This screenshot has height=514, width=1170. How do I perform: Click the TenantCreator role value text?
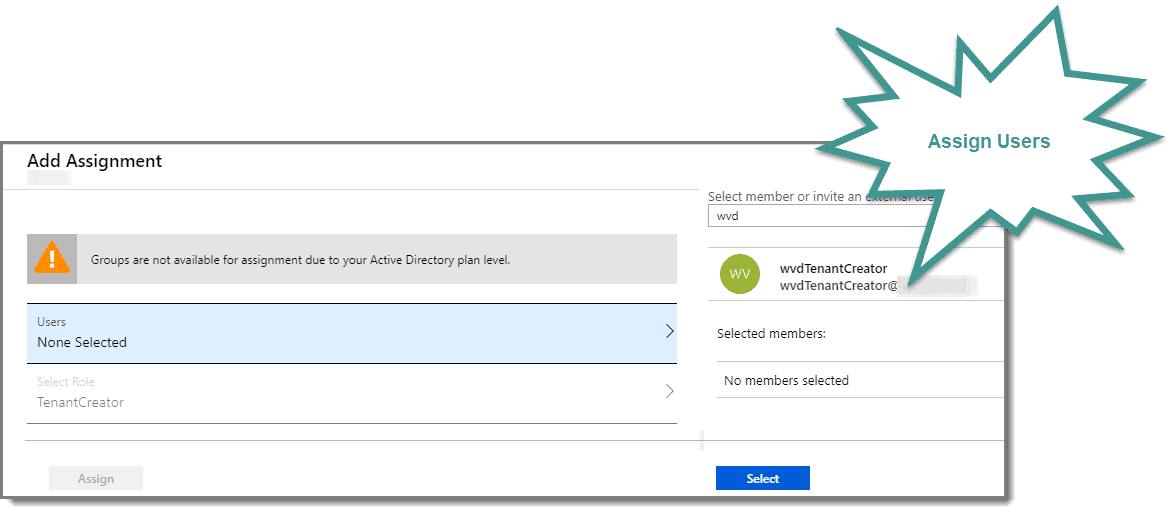tap(81, 402)
